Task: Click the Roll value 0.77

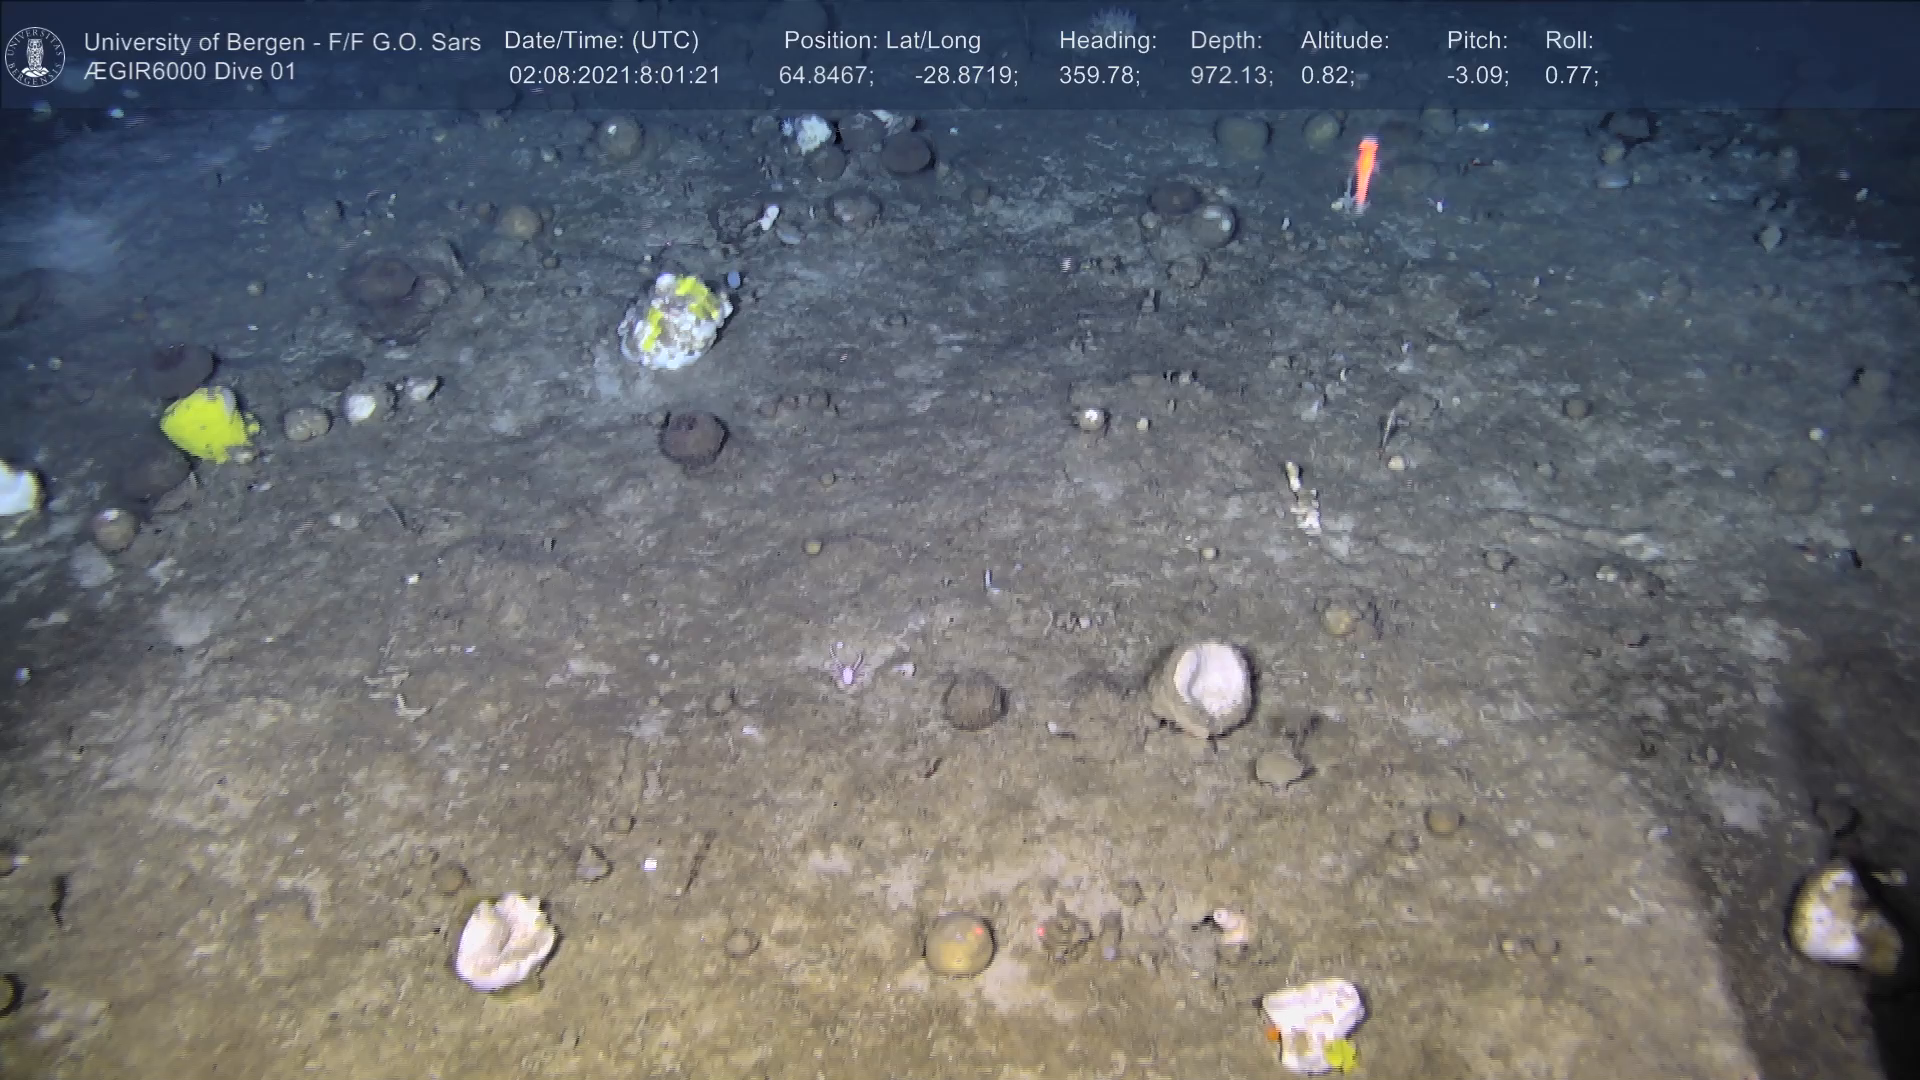Action: 1571,76
